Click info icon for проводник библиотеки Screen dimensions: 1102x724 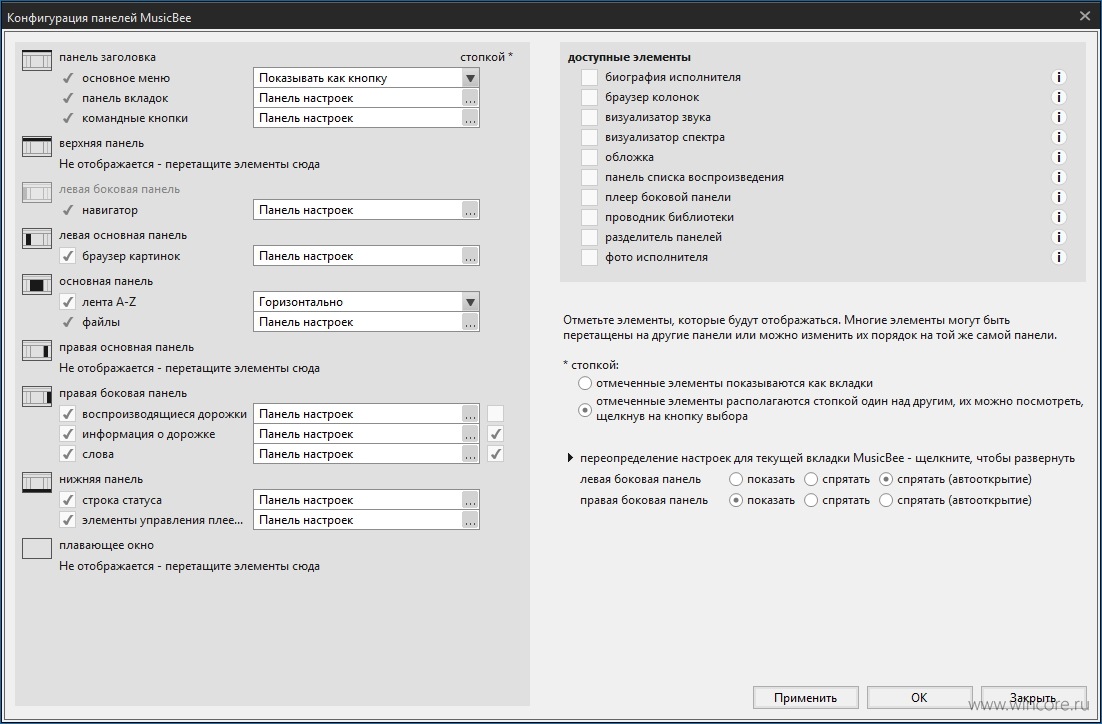point(1058,217)
